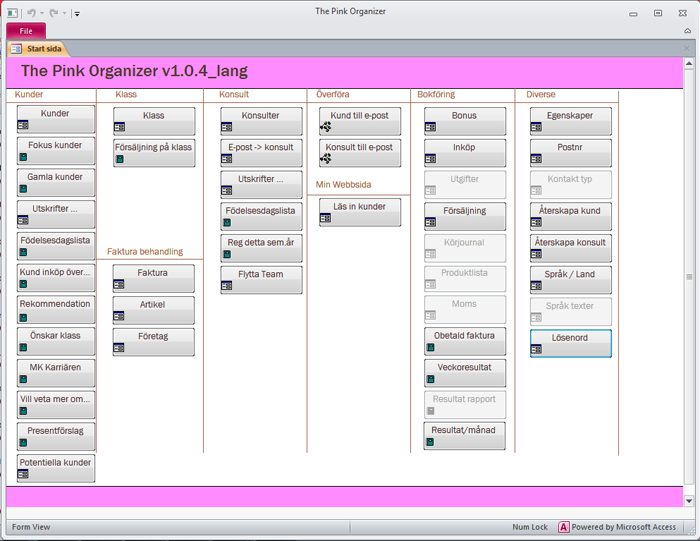Click the Access application icon in title bar
The height and width of the screenshot is (541, 700).
coord(12,13)
